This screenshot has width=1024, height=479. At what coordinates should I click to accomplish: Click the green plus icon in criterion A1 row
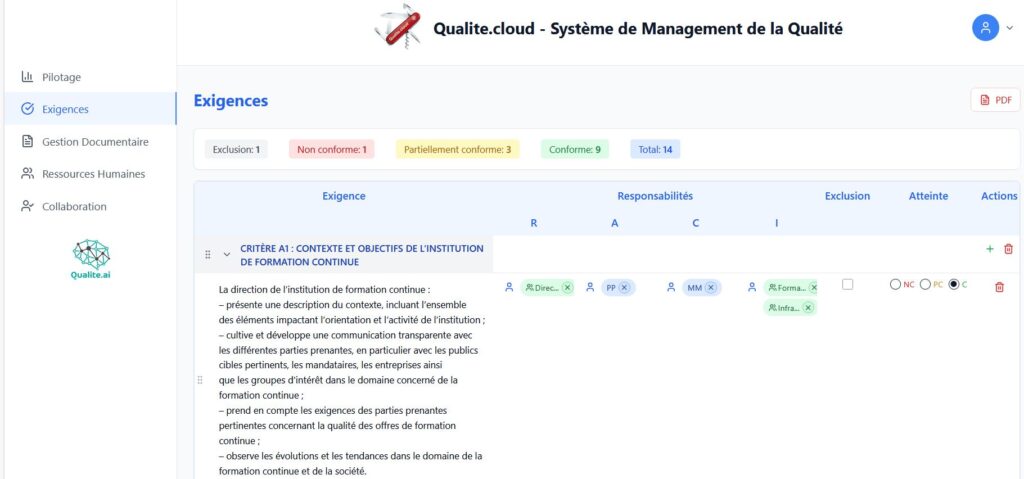tap(990, 249)
